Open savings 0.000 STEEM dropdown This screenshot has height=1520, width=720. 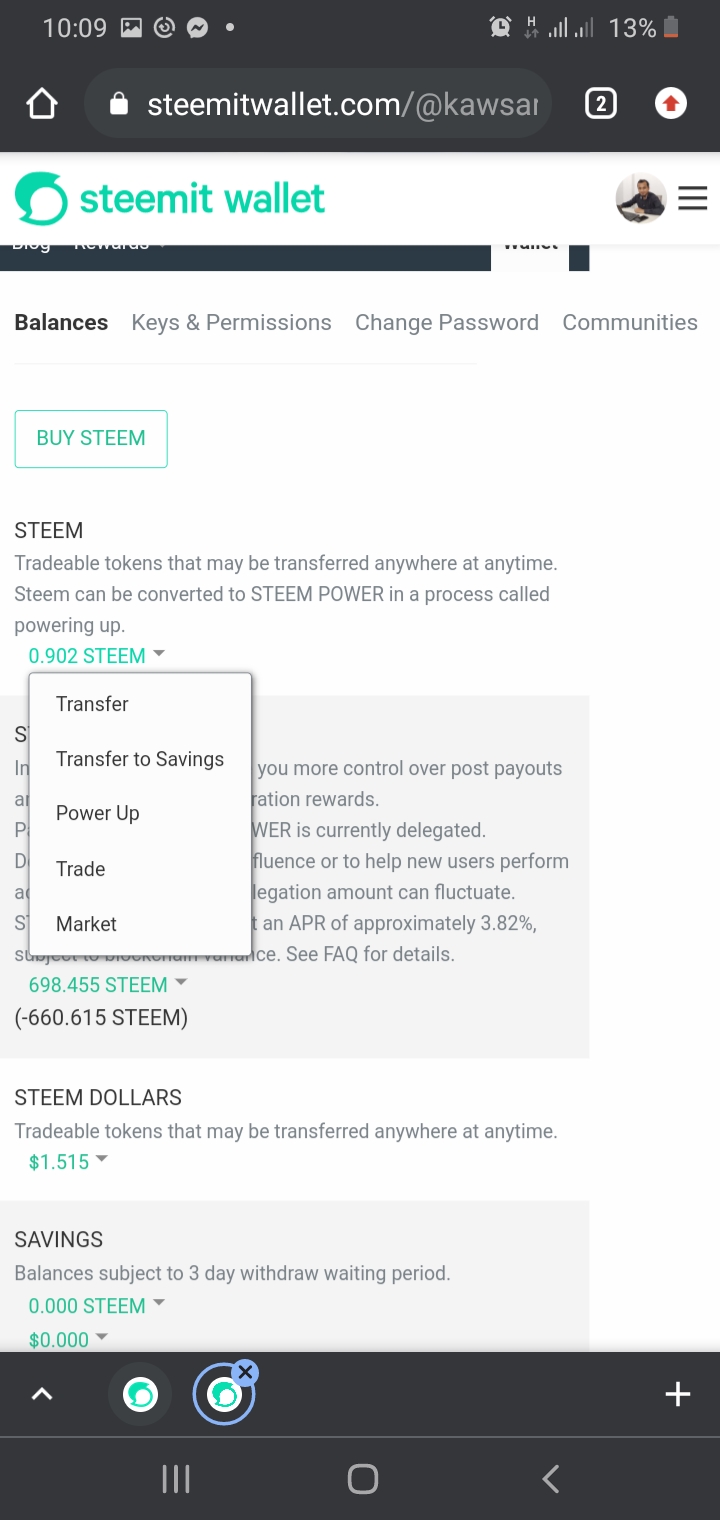click(96, 1306)
